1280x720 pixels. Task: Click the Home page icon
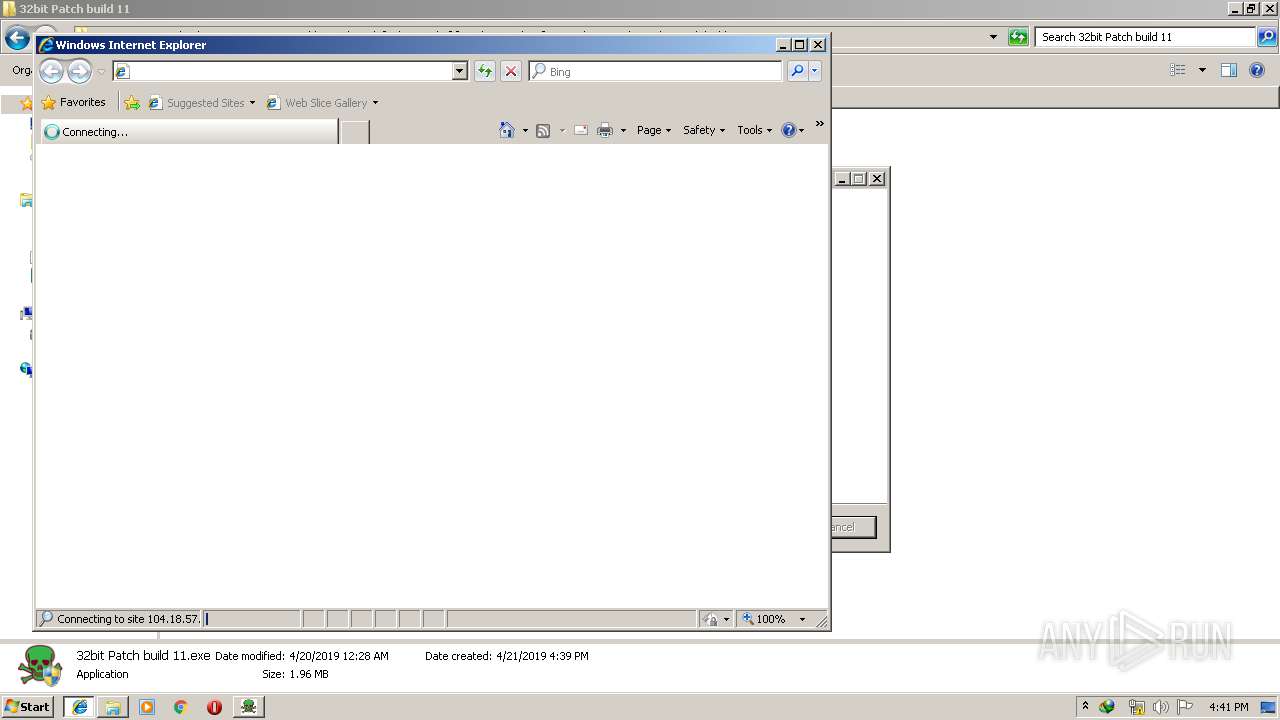[507, 130]
